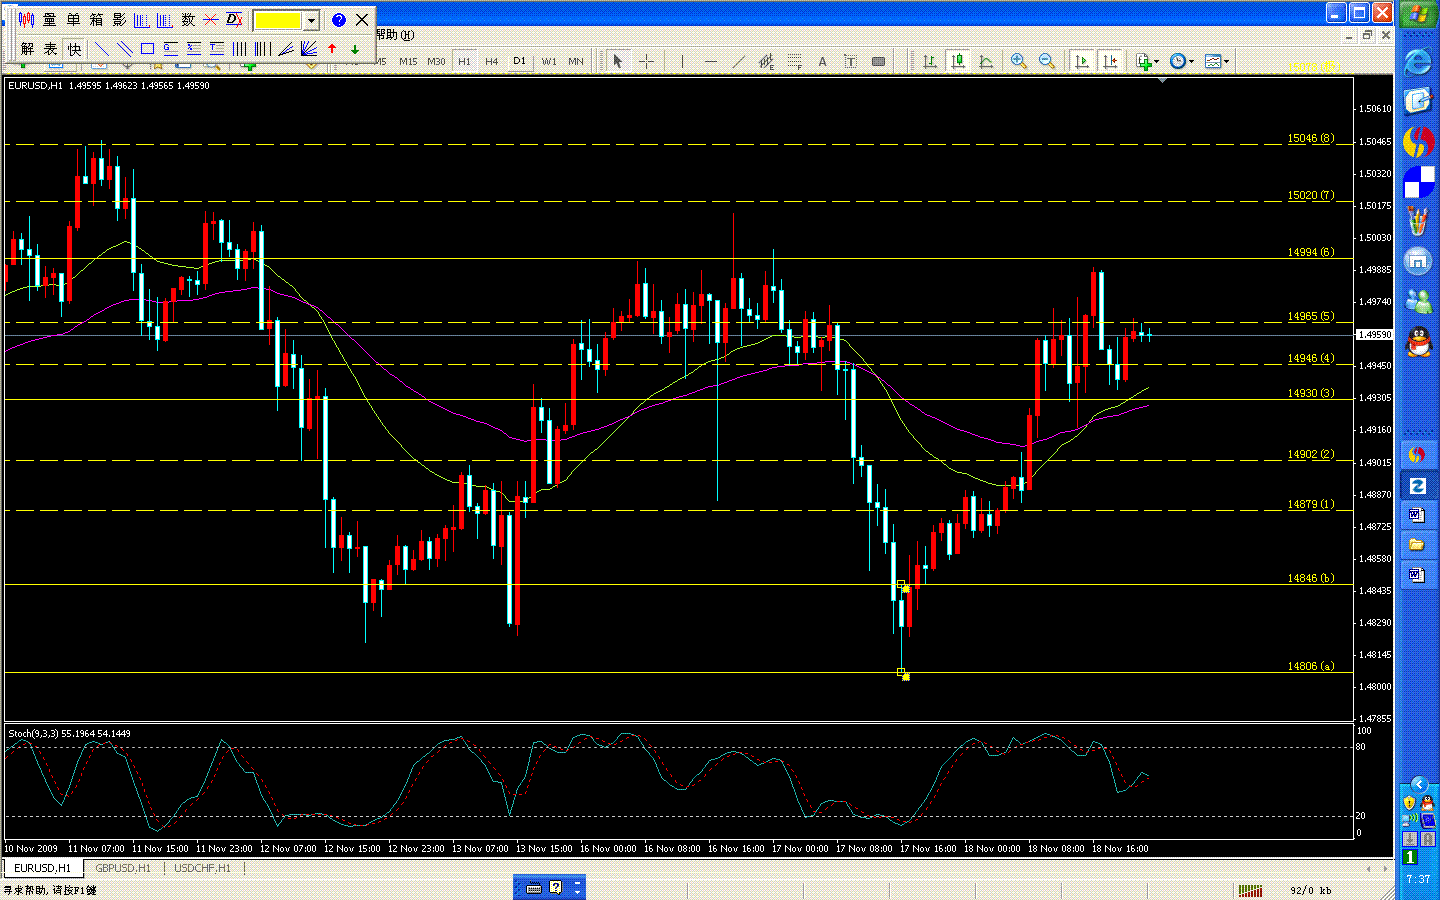Open the blue help question mark
Screen dimensions: 1440x900
(x=339, y=20)
